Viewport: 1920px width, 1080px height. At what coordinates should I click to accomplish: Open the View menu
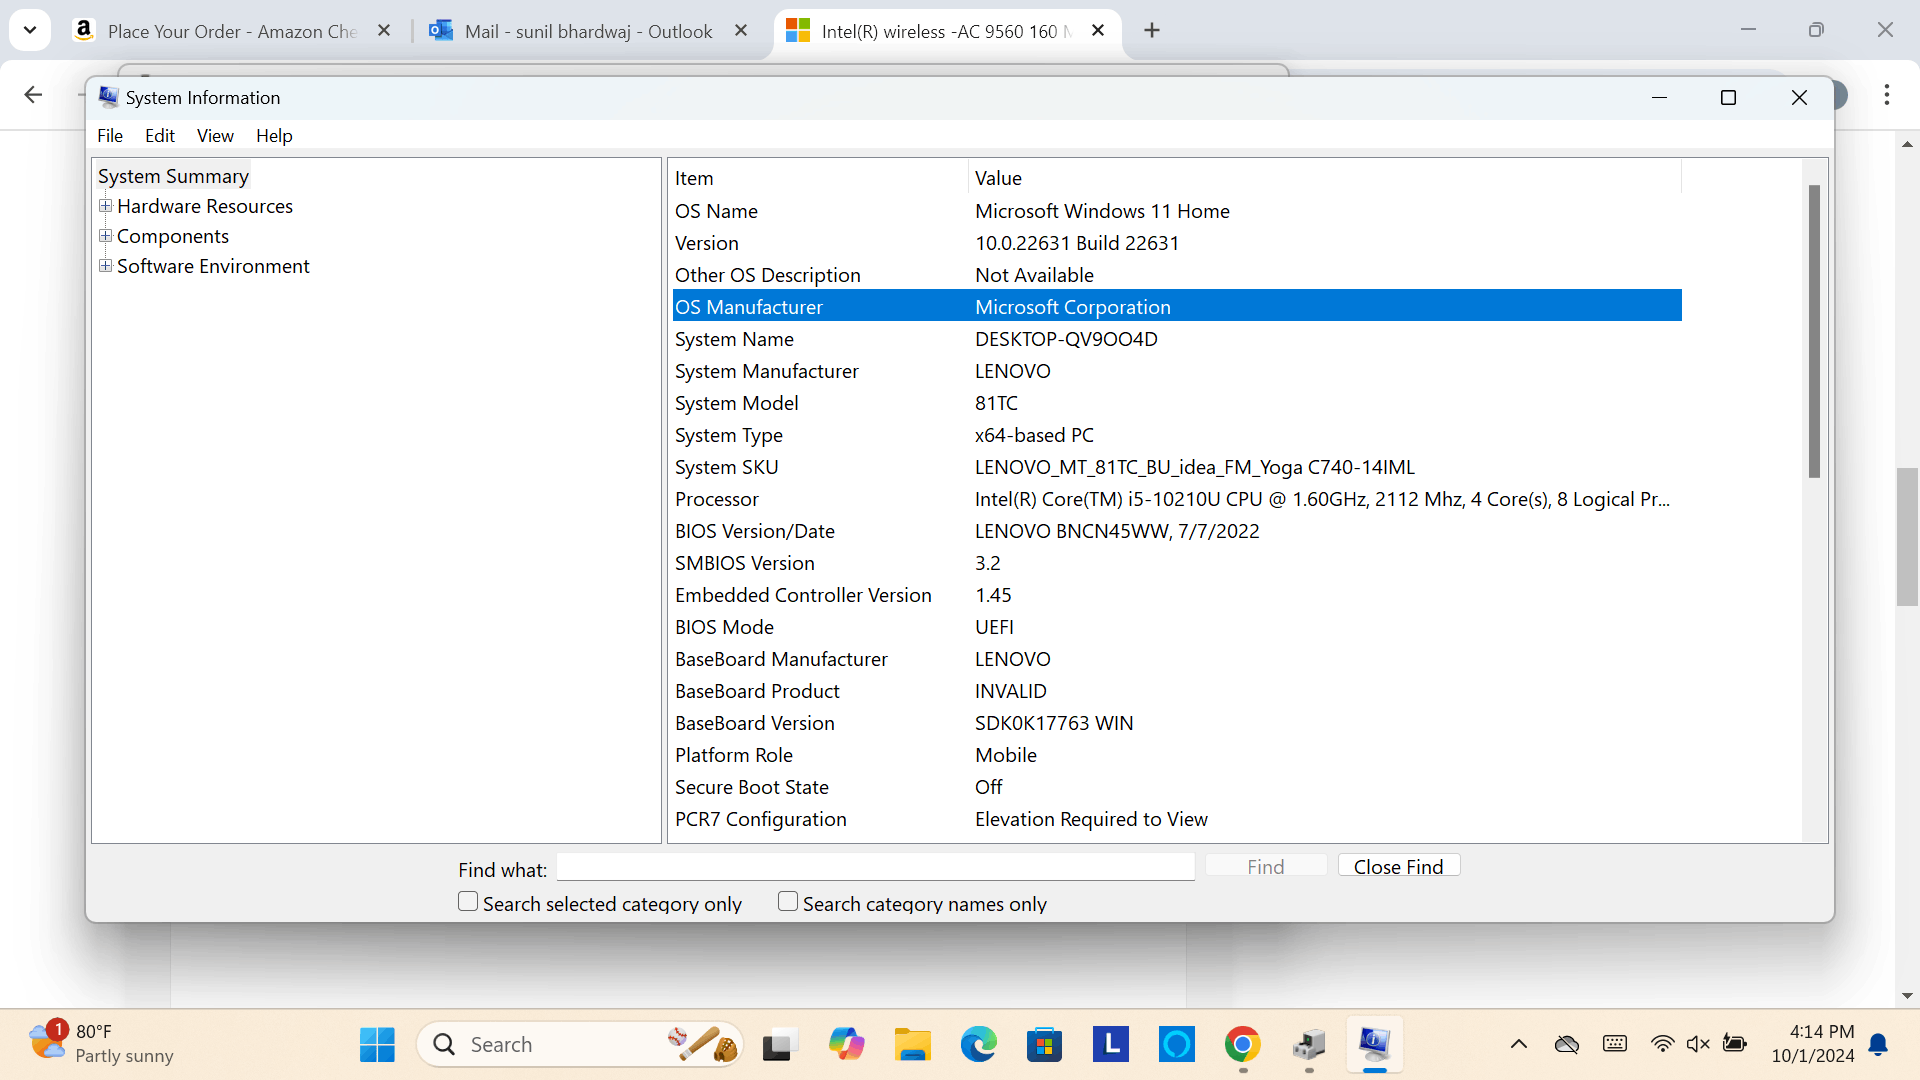[214, 136]
